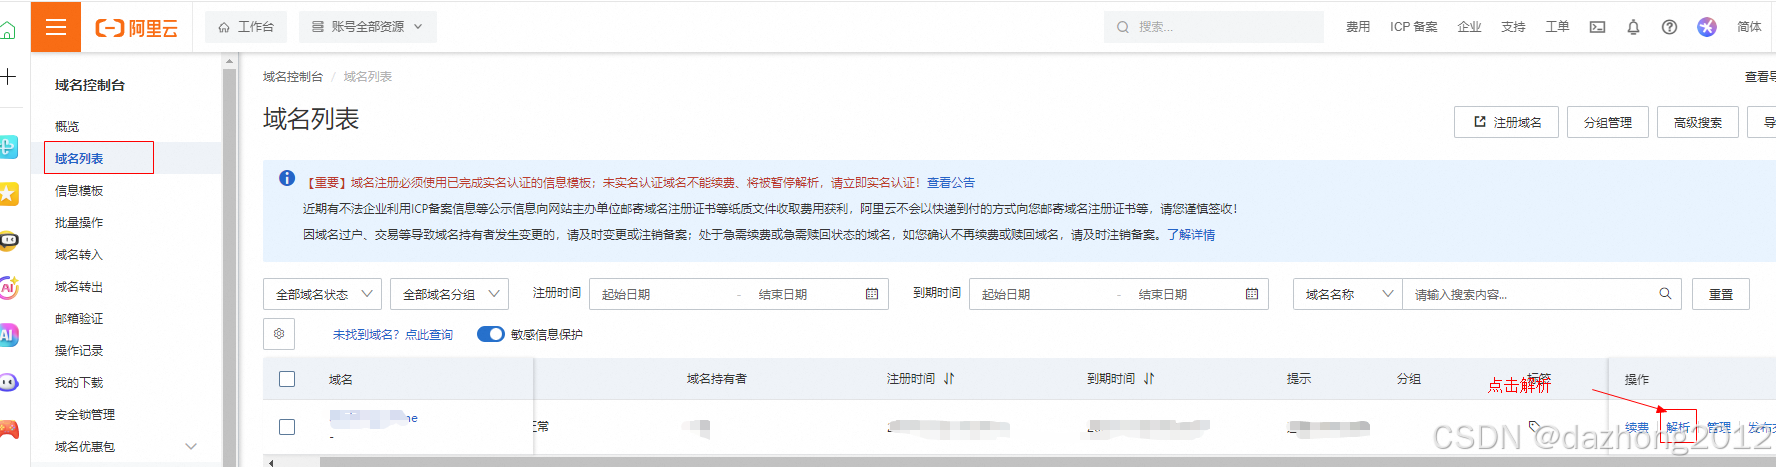Image resolution: width=1776 pixels, height=467 pixels.
Task: Toggle the 敏感信息保护 switch
Action: (490, 334)
